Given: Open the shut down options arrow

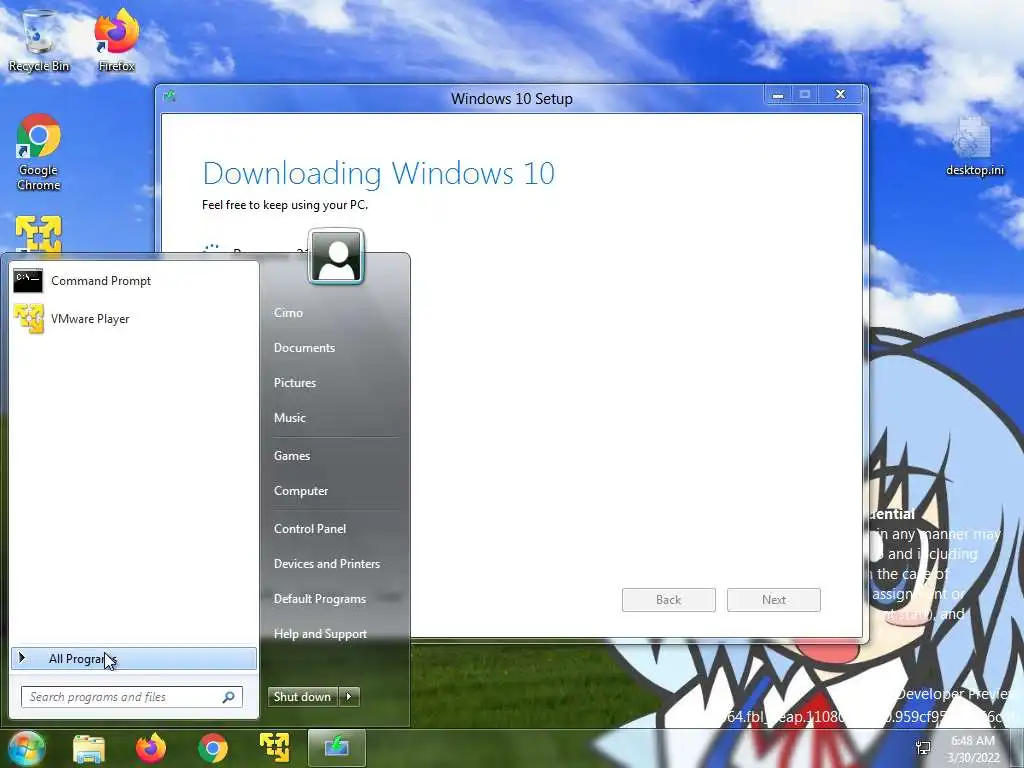Looking at the screenshot, I should [x=349, y=697].
